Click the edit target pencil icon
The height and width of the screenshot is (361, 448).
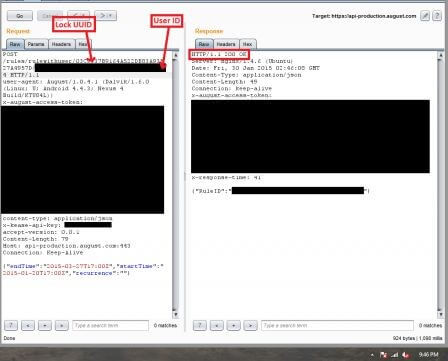click(x=425, y=16)
